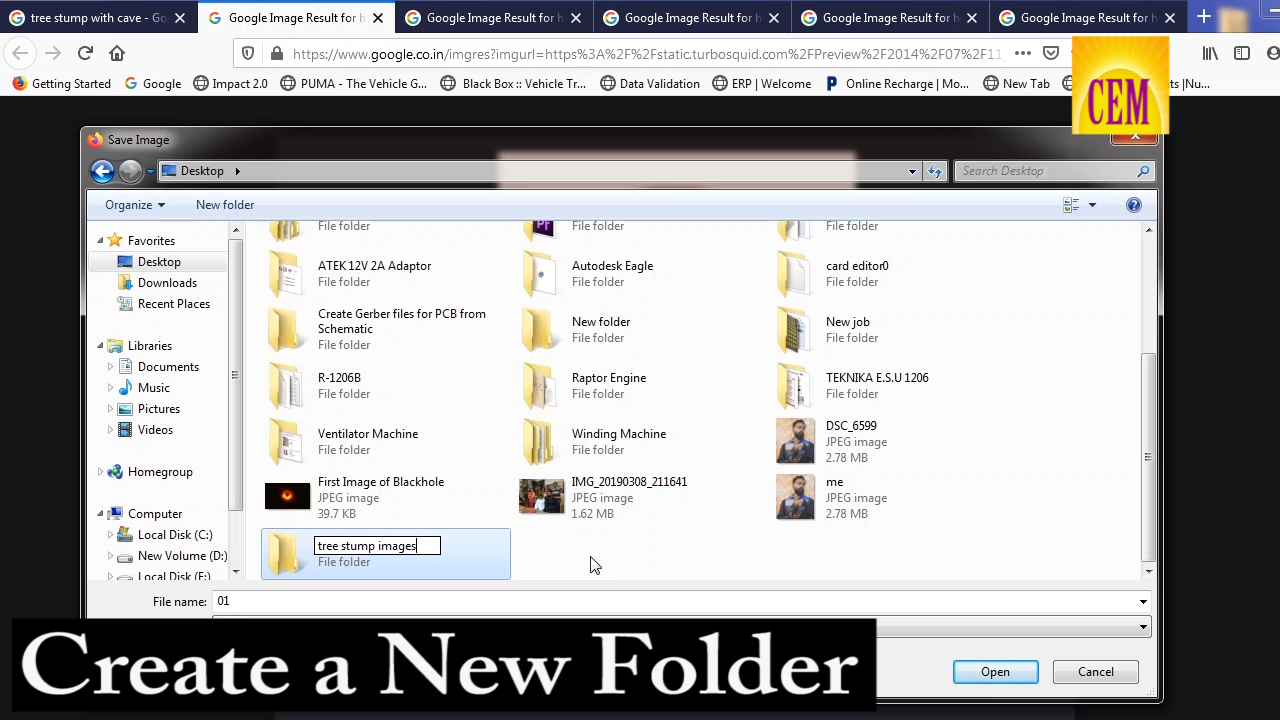Select the R-1206B folder icon
Screen dimensions: 1280x720
click(x=286, y=386)
